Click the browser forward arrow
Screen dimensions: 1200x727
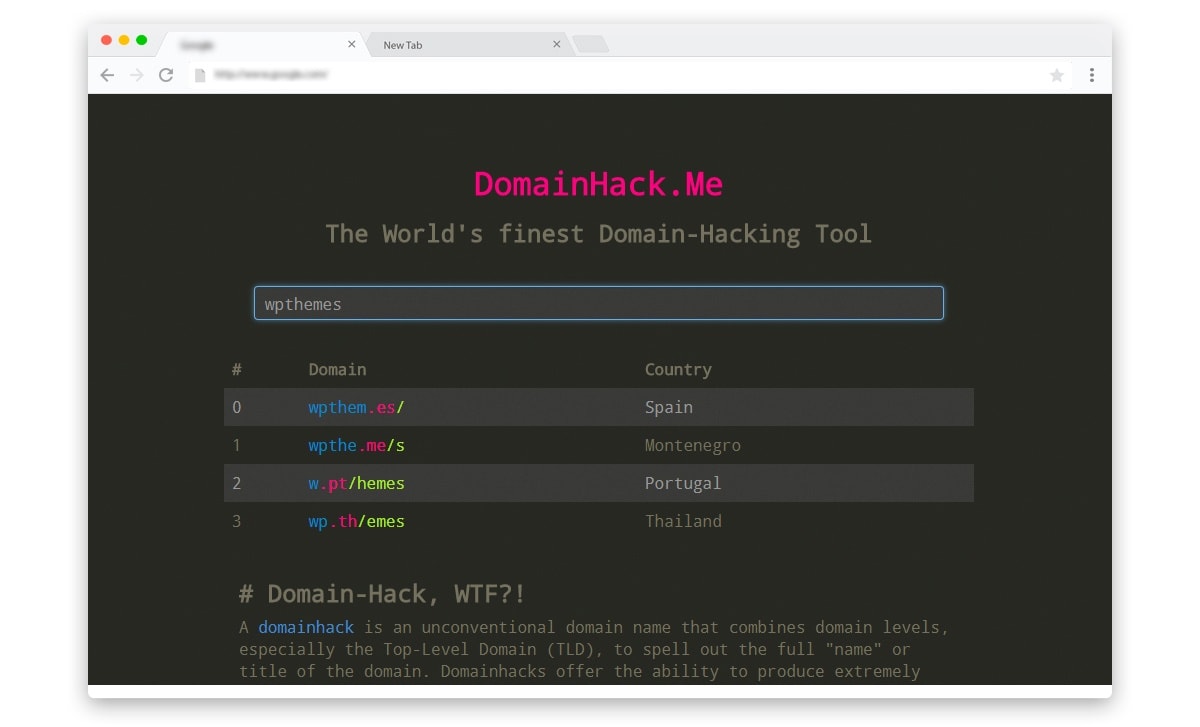pos(136,75)
